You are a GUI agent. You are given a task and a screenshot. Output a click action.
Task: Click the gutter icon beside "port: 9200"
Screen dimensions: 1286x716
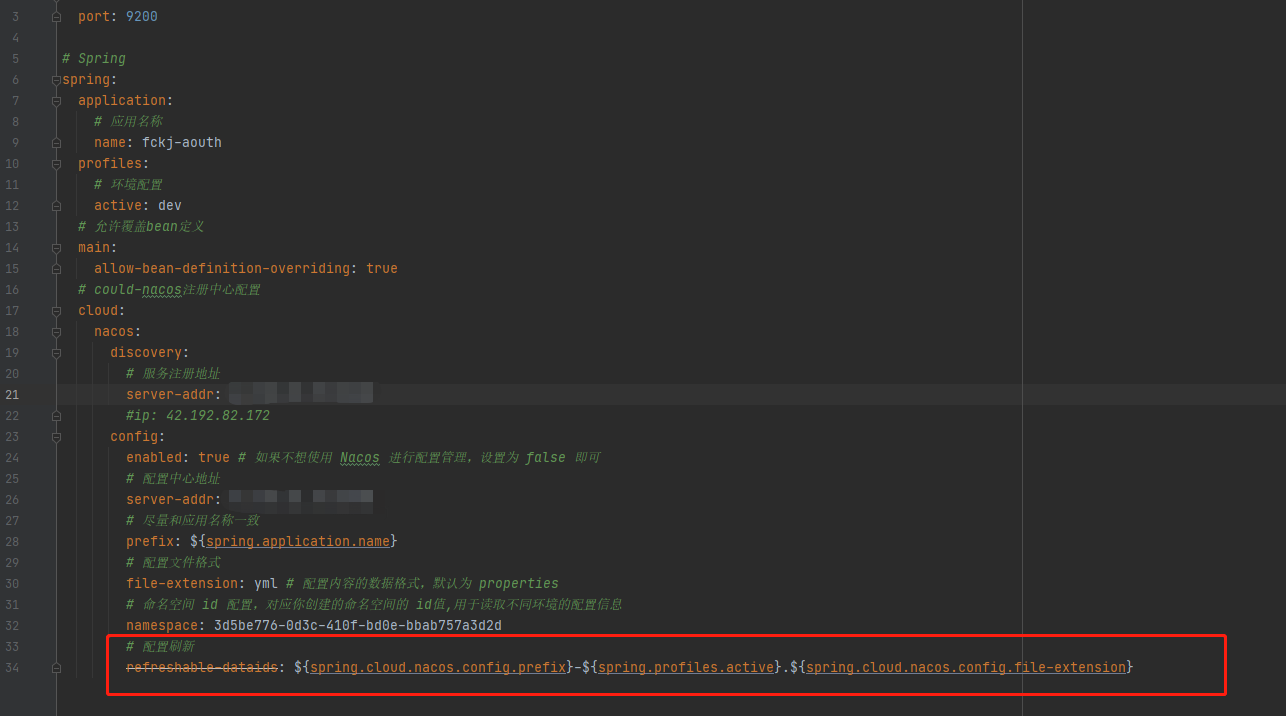[x=56, y=16]
